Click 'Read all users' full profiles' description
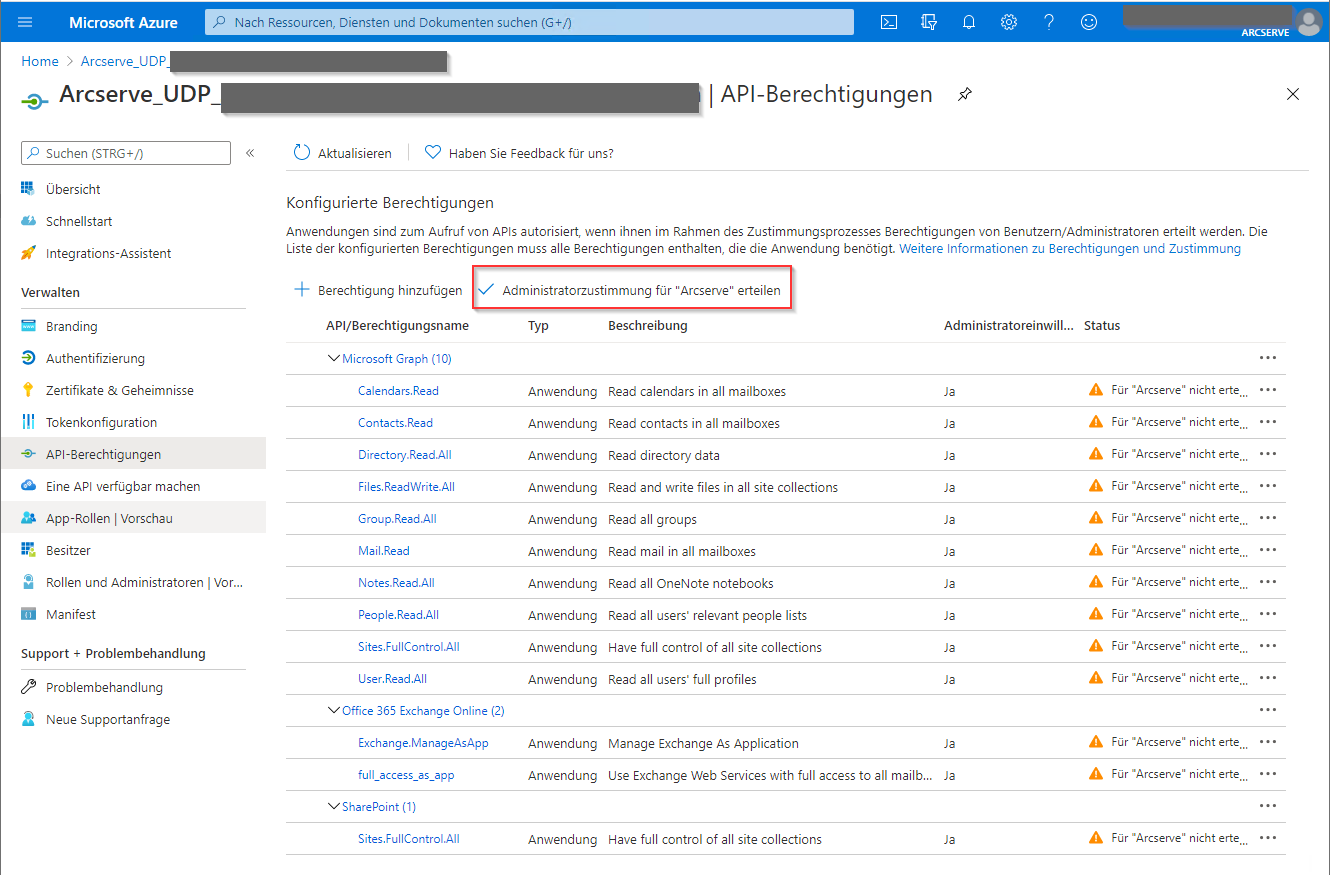Viewport: 1330px width, 875px height. pyautogui.click(x=682, y=679)
